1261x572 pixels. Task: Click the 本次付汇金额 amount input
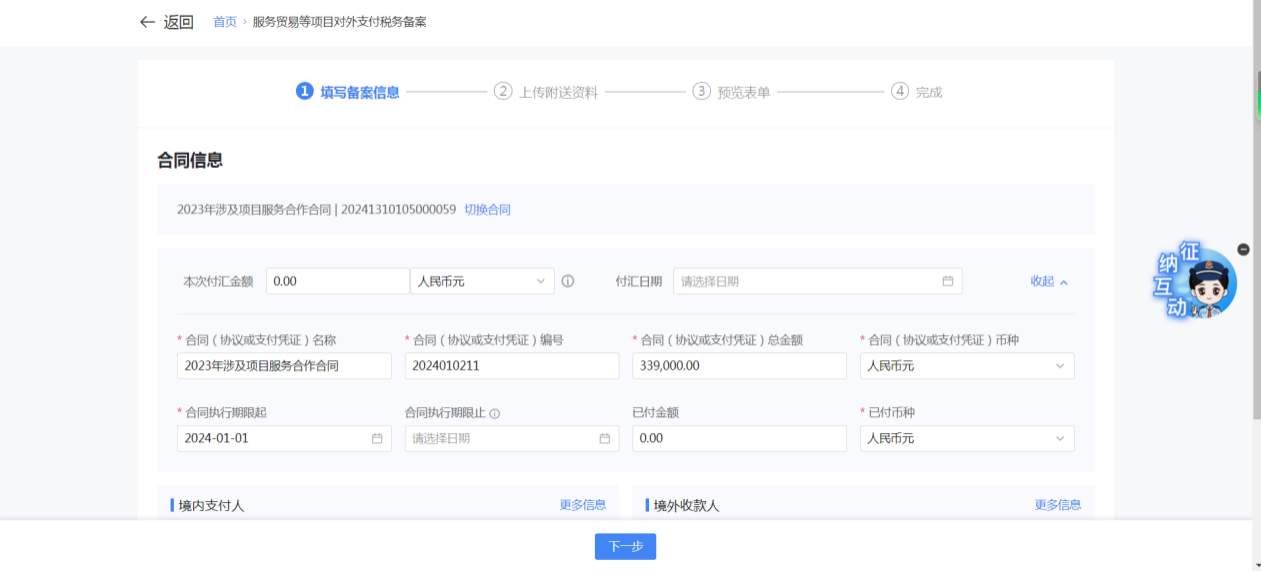[337, 282]
